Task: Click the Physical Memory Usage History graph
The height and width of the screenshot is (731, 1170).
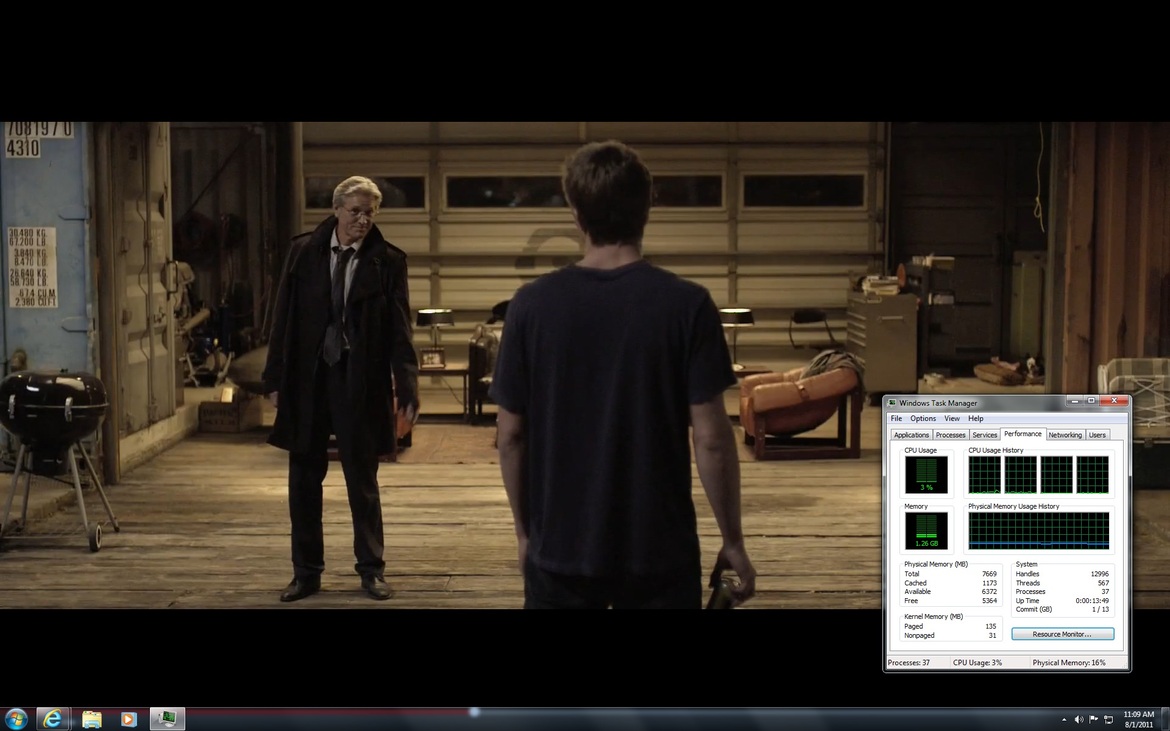Action: (x=1039, y=530)
